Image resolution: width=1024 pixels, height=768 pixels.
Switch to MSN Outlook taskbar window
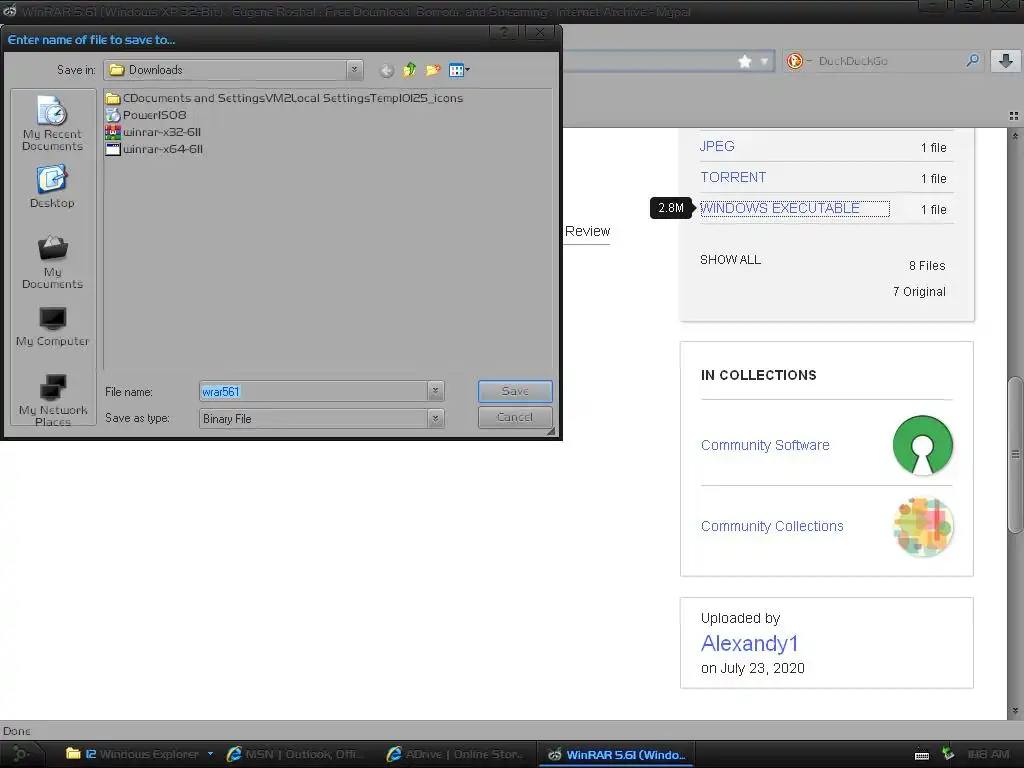[x=295, y=754]
